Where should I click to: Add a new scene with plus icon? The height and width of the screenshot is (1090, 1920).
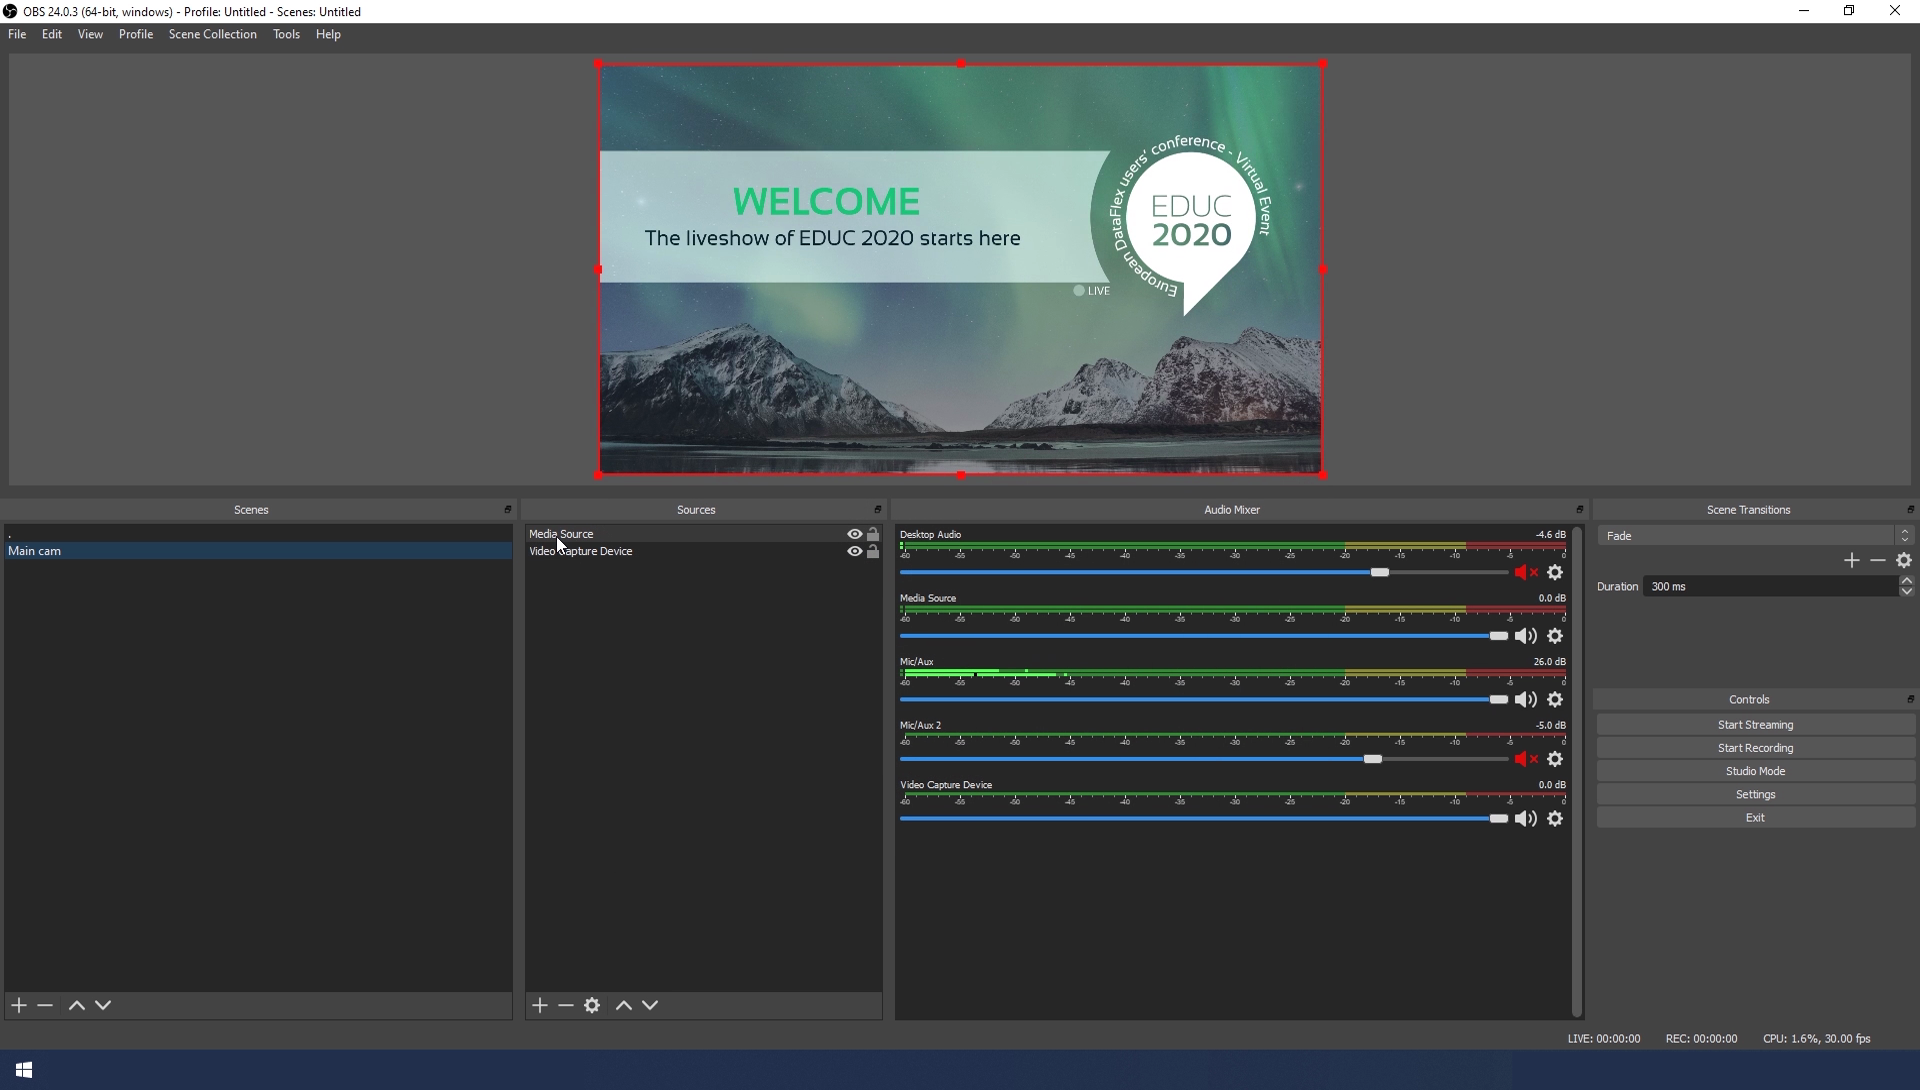tap(19, 1005)
